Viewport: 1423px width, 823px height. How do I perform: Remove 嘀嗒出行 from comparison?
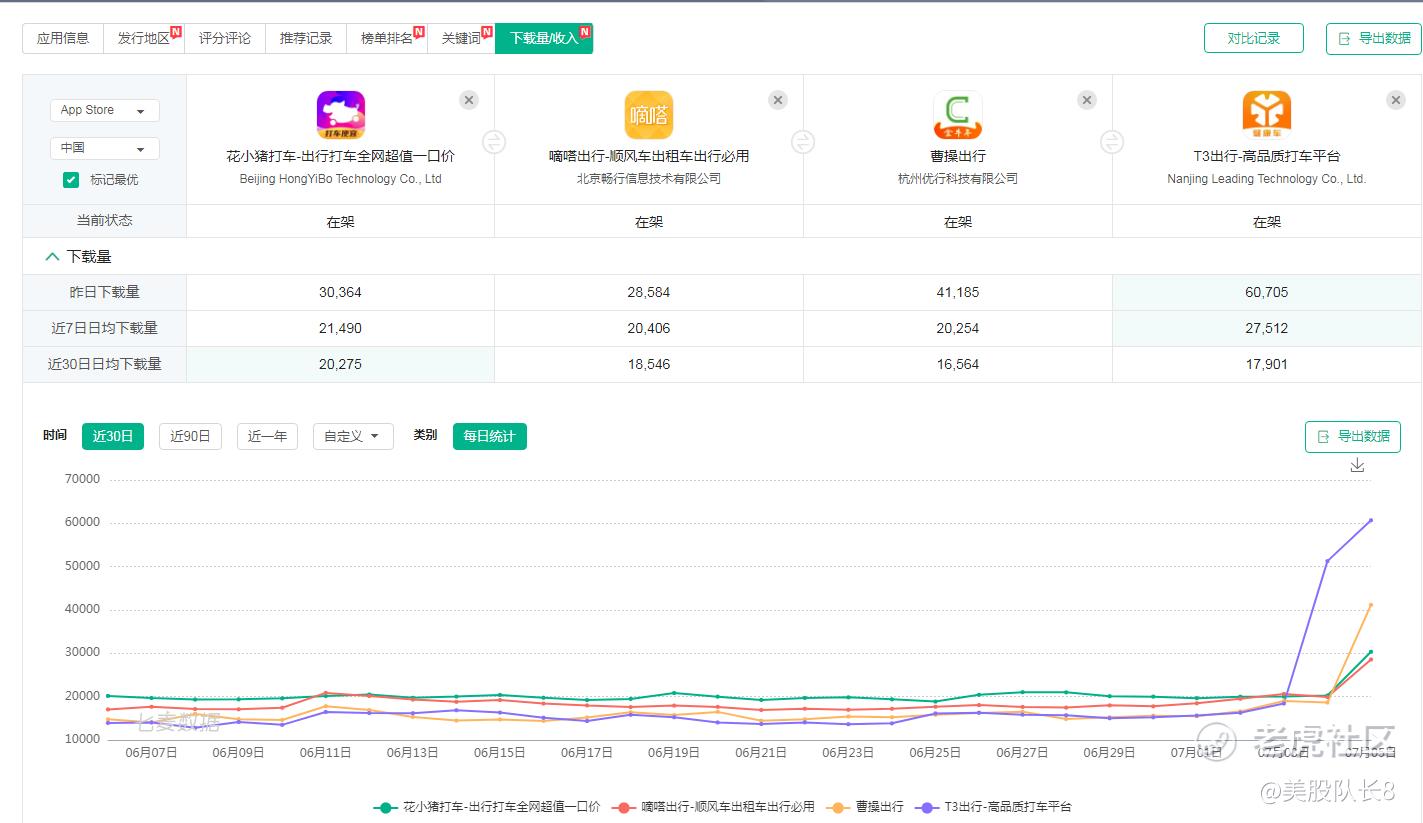pyautogui.click(x=778, y=100)
